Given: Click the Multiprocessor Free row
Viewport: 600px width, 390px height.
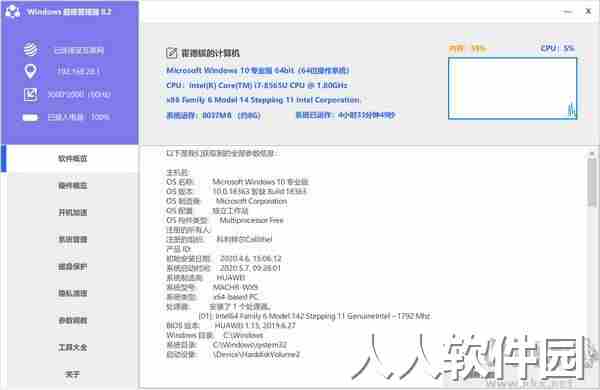Looking at the screenshot, I should [225, 220].
